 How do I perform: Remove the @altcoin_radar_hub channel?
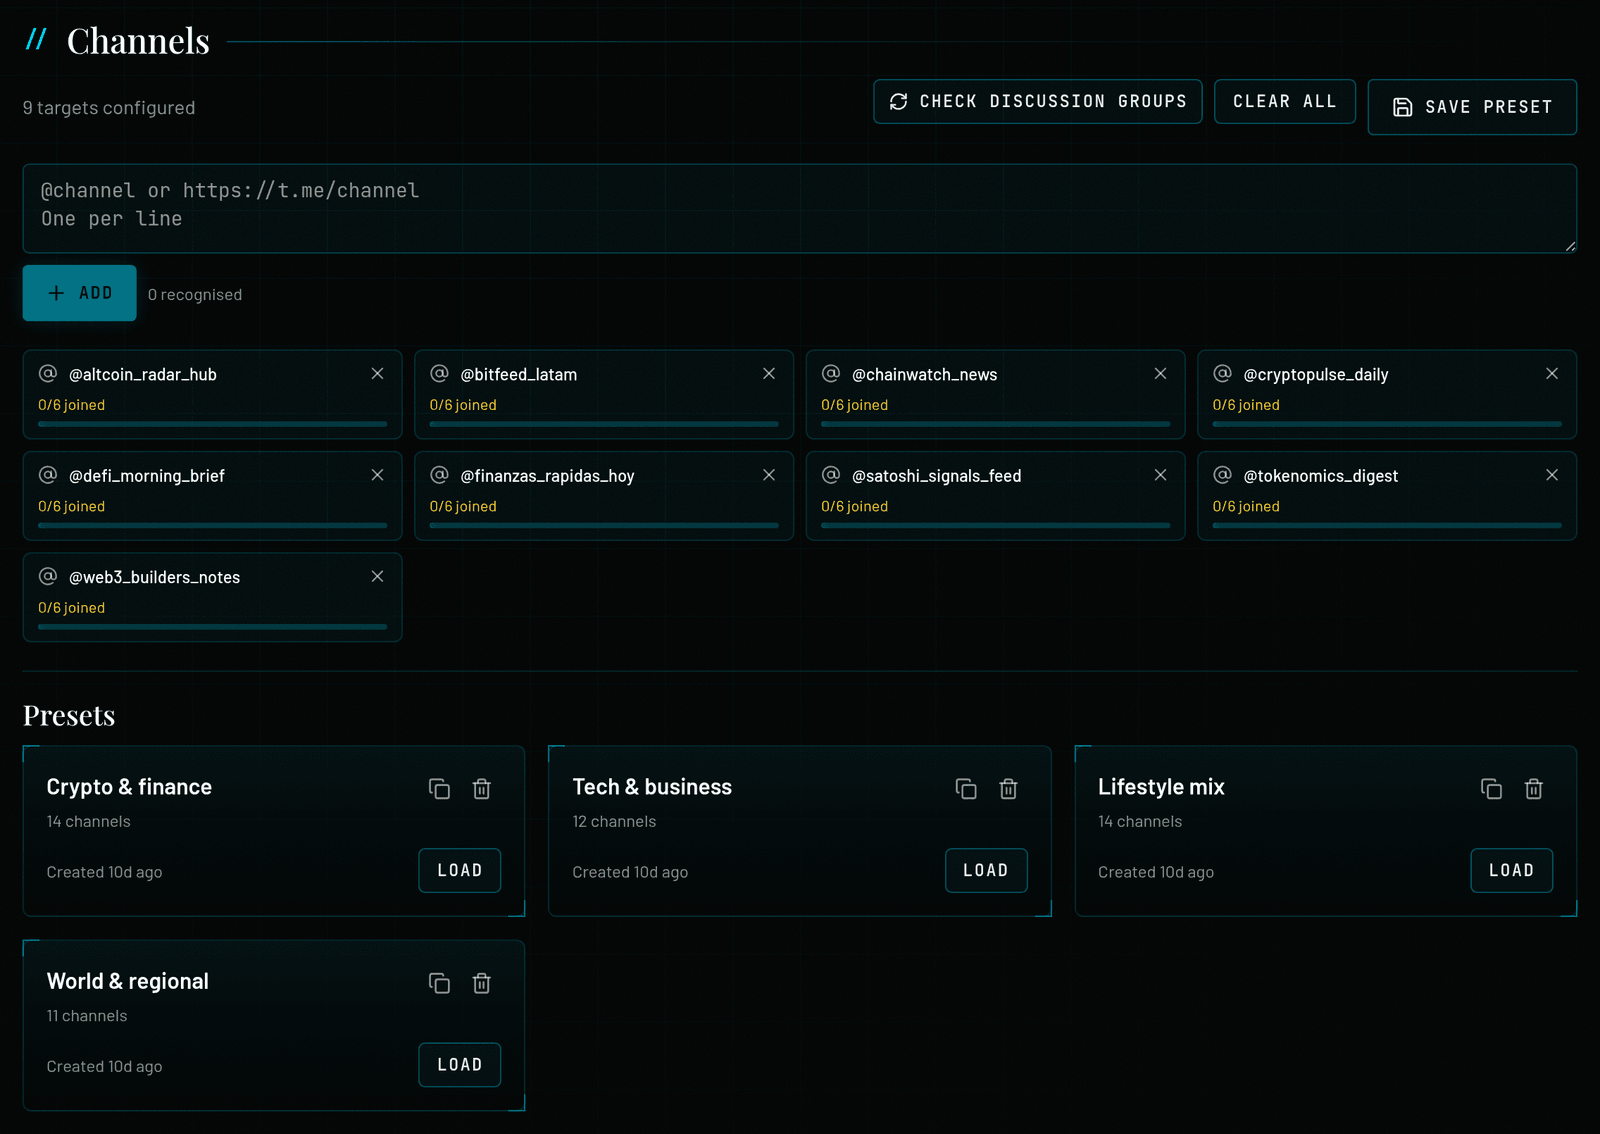[377, 374]
